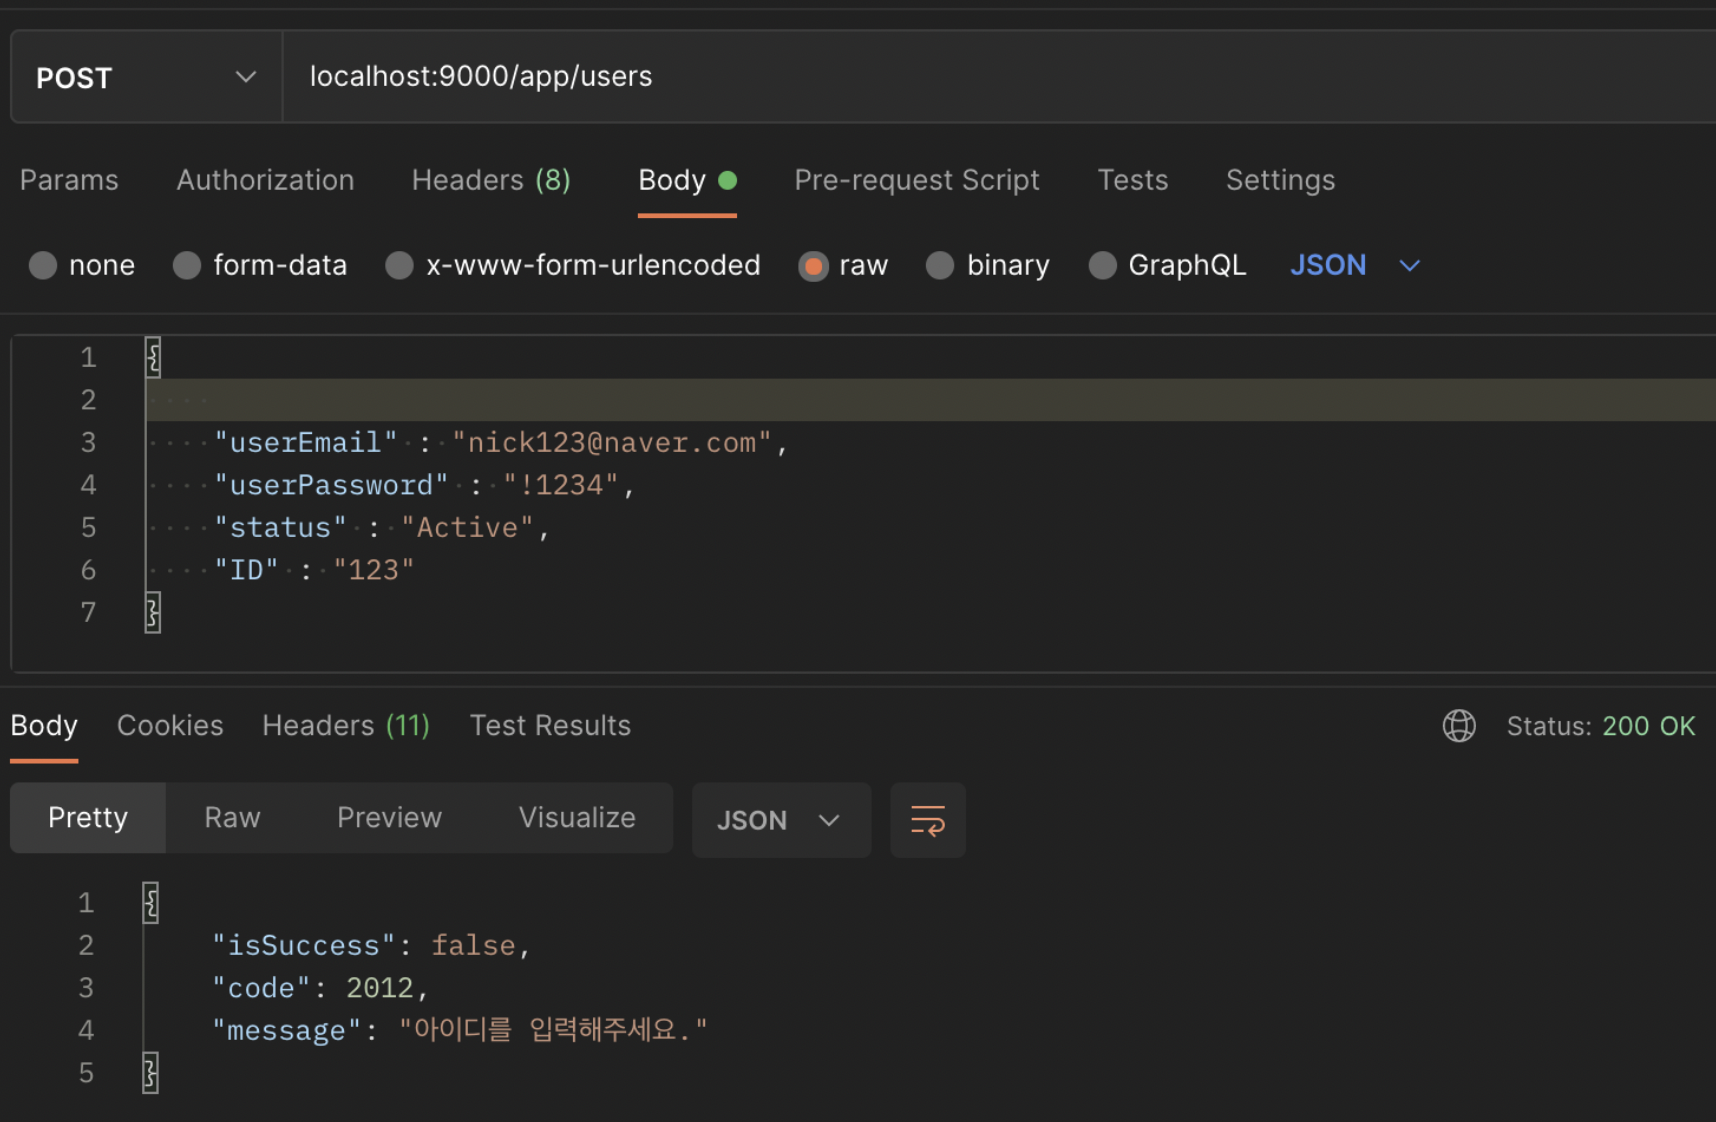Open the response Headers (11) tab
This screenshot has height=1122, width=1716.
pos(346,726)
